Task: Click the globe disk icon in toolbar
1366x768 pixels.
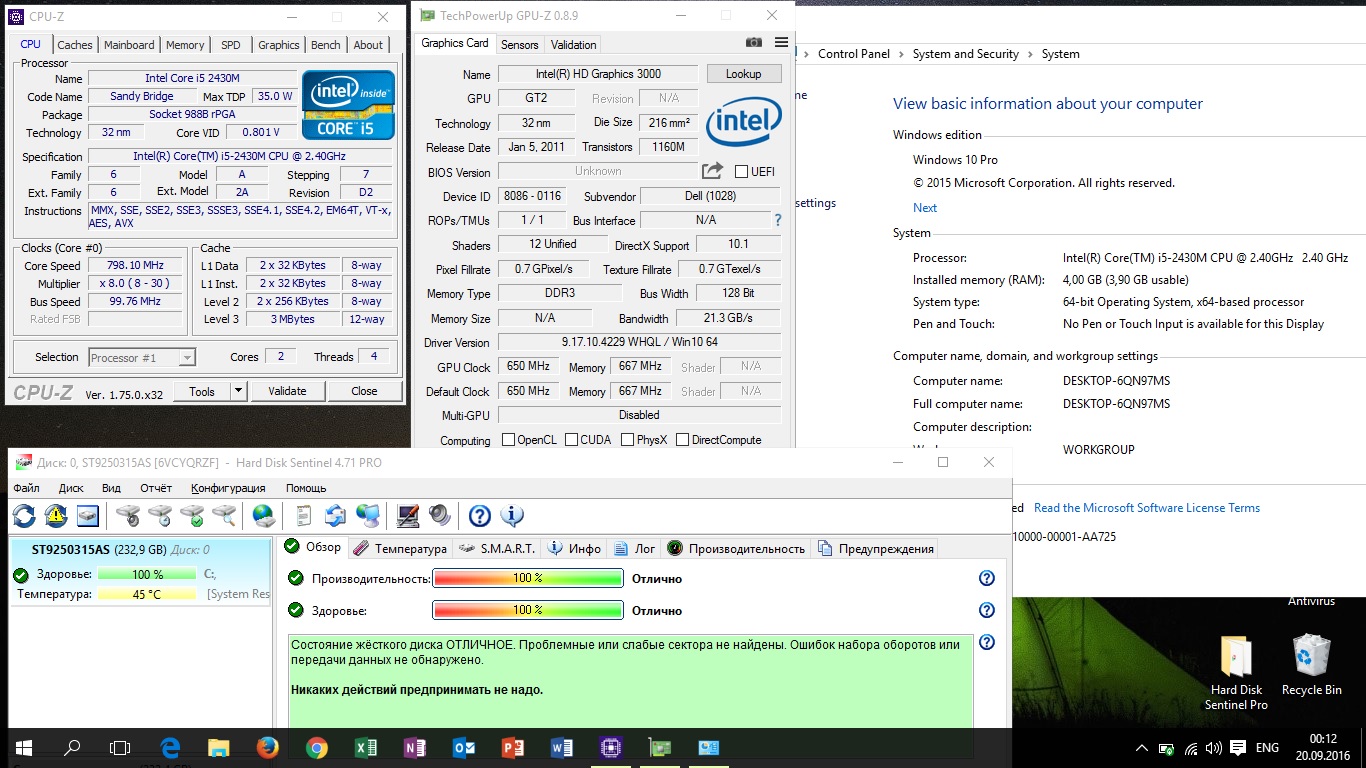Action: click(x=264, y=516)
